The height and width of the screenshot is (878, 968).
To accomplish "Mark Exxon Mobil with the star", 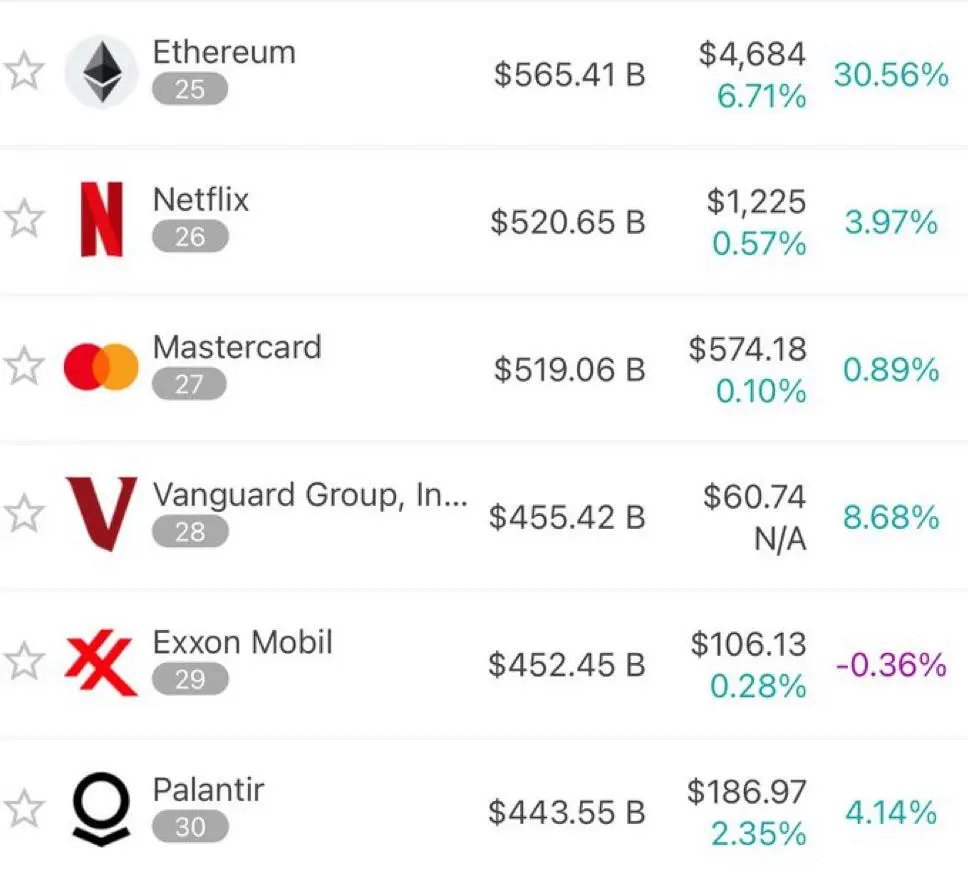I will 24,661.
